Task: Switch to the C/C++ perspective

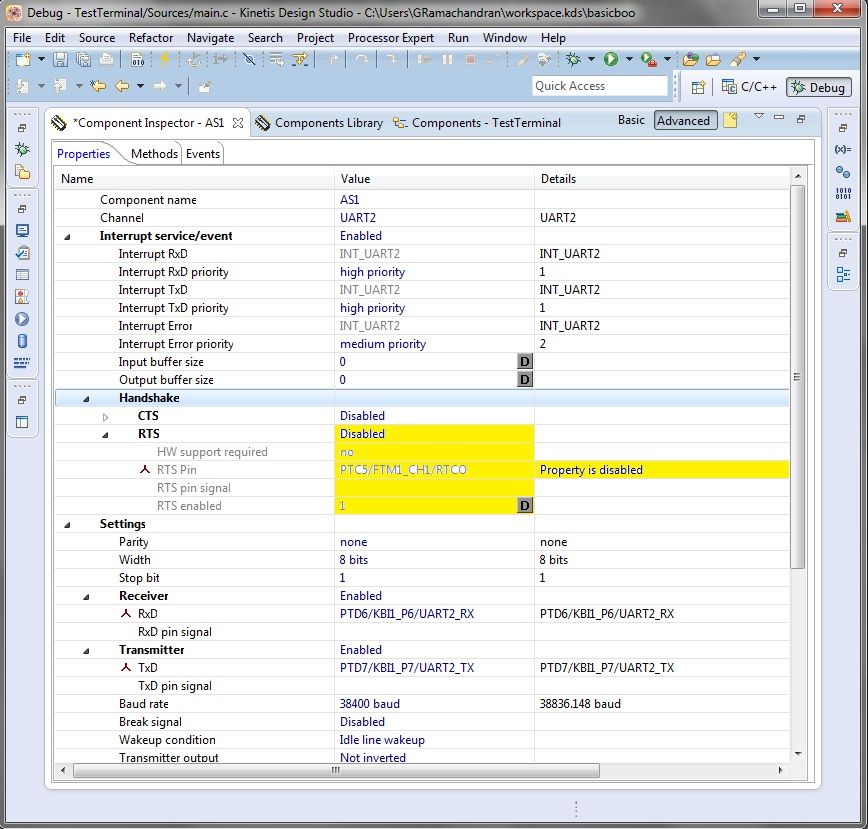Action: point(750,87)
